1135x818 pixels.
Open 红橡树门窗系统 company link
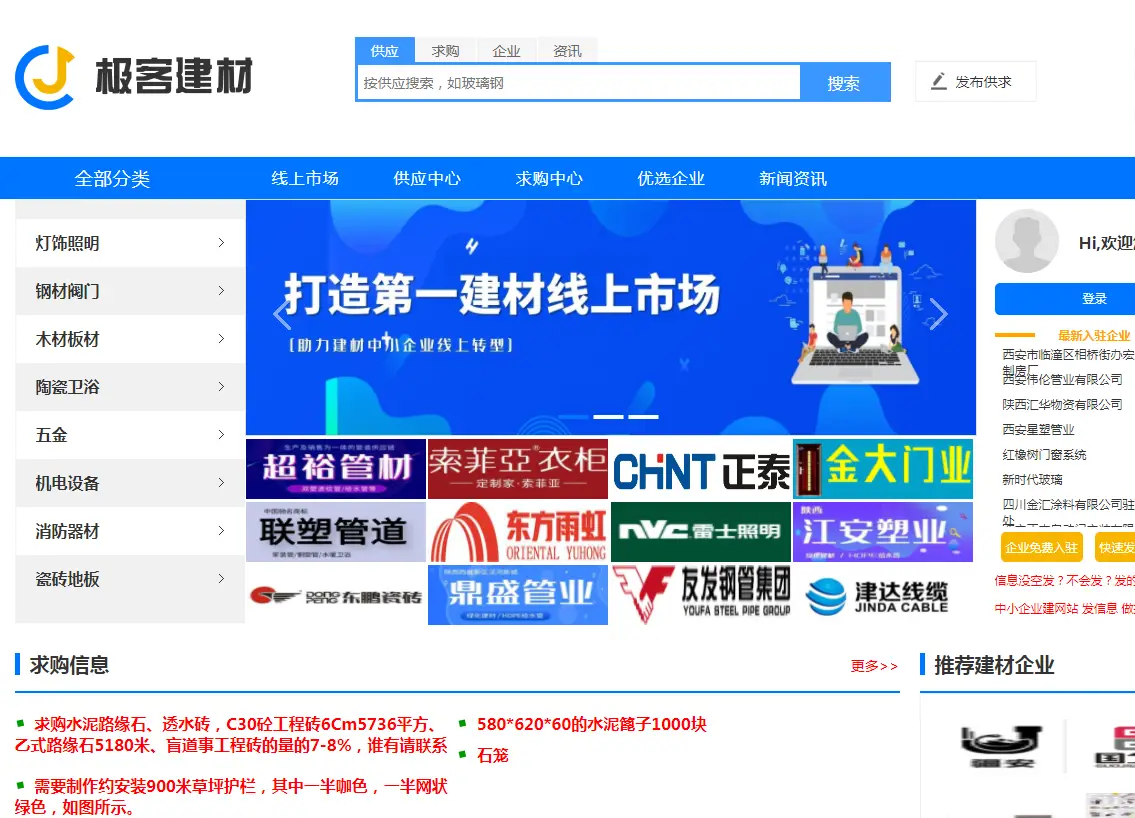[1044, 455]
